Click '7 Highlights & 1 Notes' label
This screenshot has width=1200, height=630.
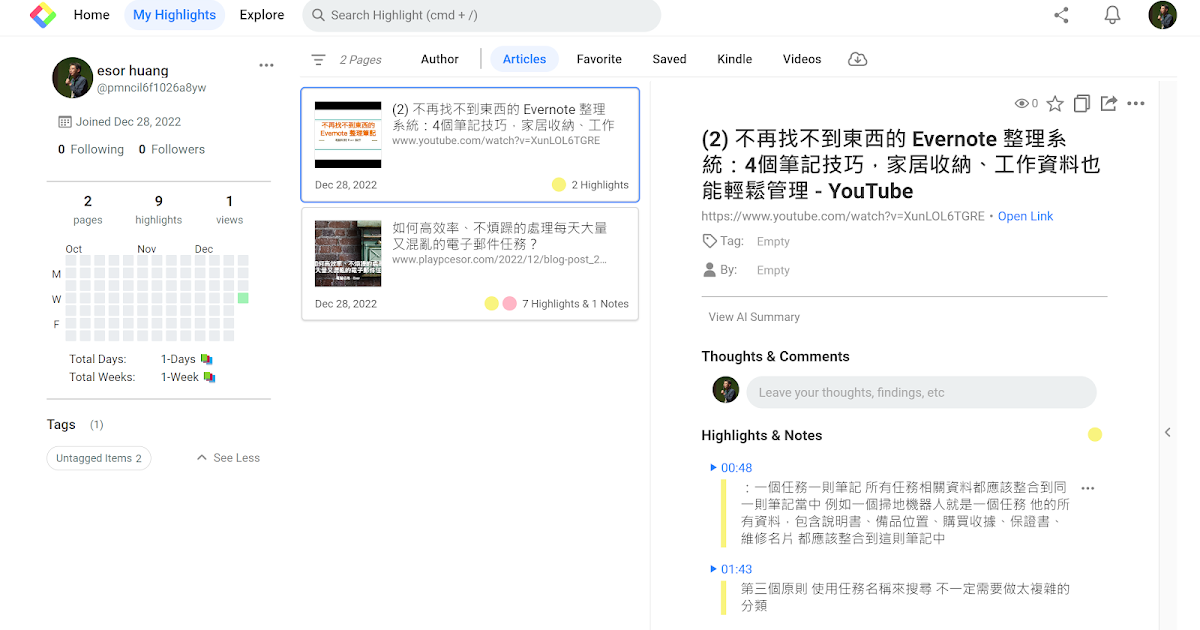[x=575, y=304]
